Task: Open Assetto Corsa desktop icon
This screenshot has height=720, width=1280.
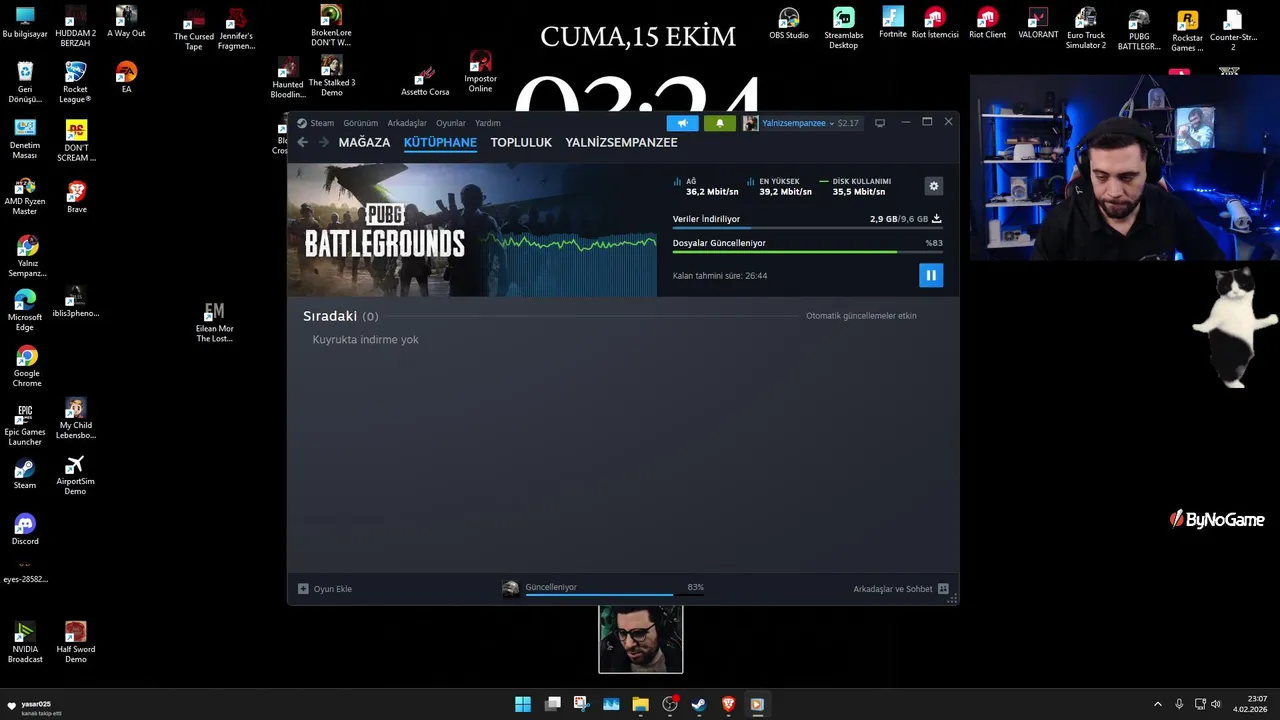Action: click(x=425, y=80)
